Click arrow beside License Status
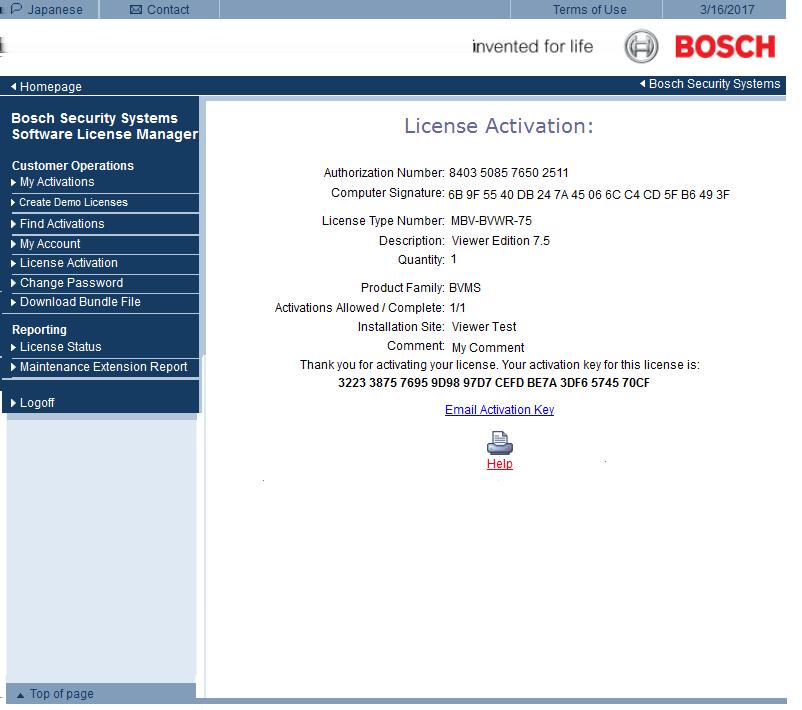 (x=13, y=347)
